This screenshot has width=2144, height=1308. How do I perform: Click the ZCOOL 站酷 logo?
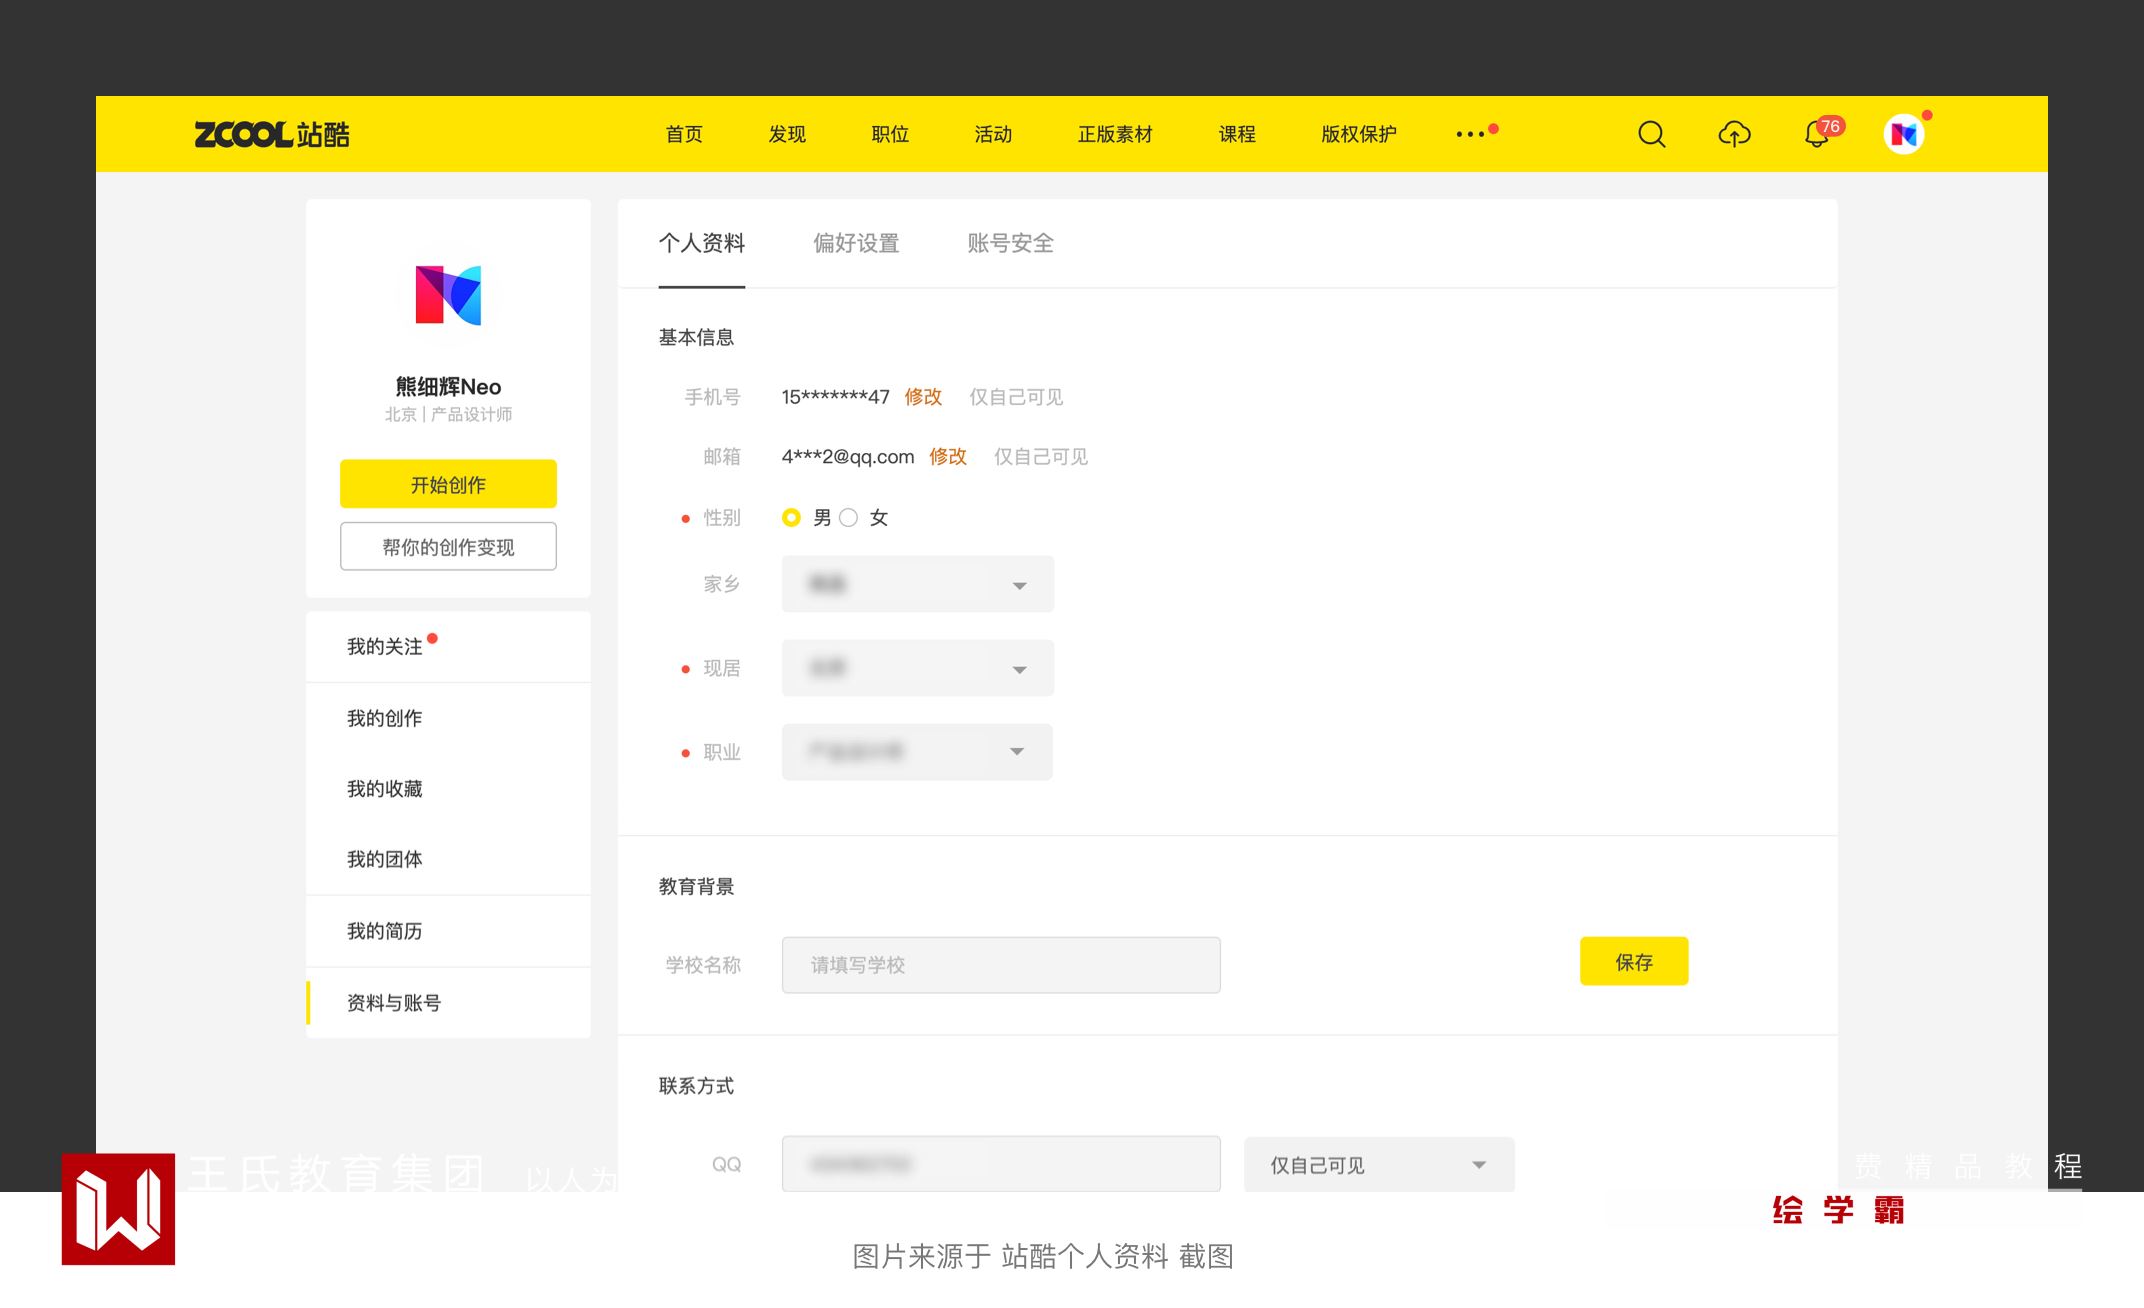click(x=272, y=134)
